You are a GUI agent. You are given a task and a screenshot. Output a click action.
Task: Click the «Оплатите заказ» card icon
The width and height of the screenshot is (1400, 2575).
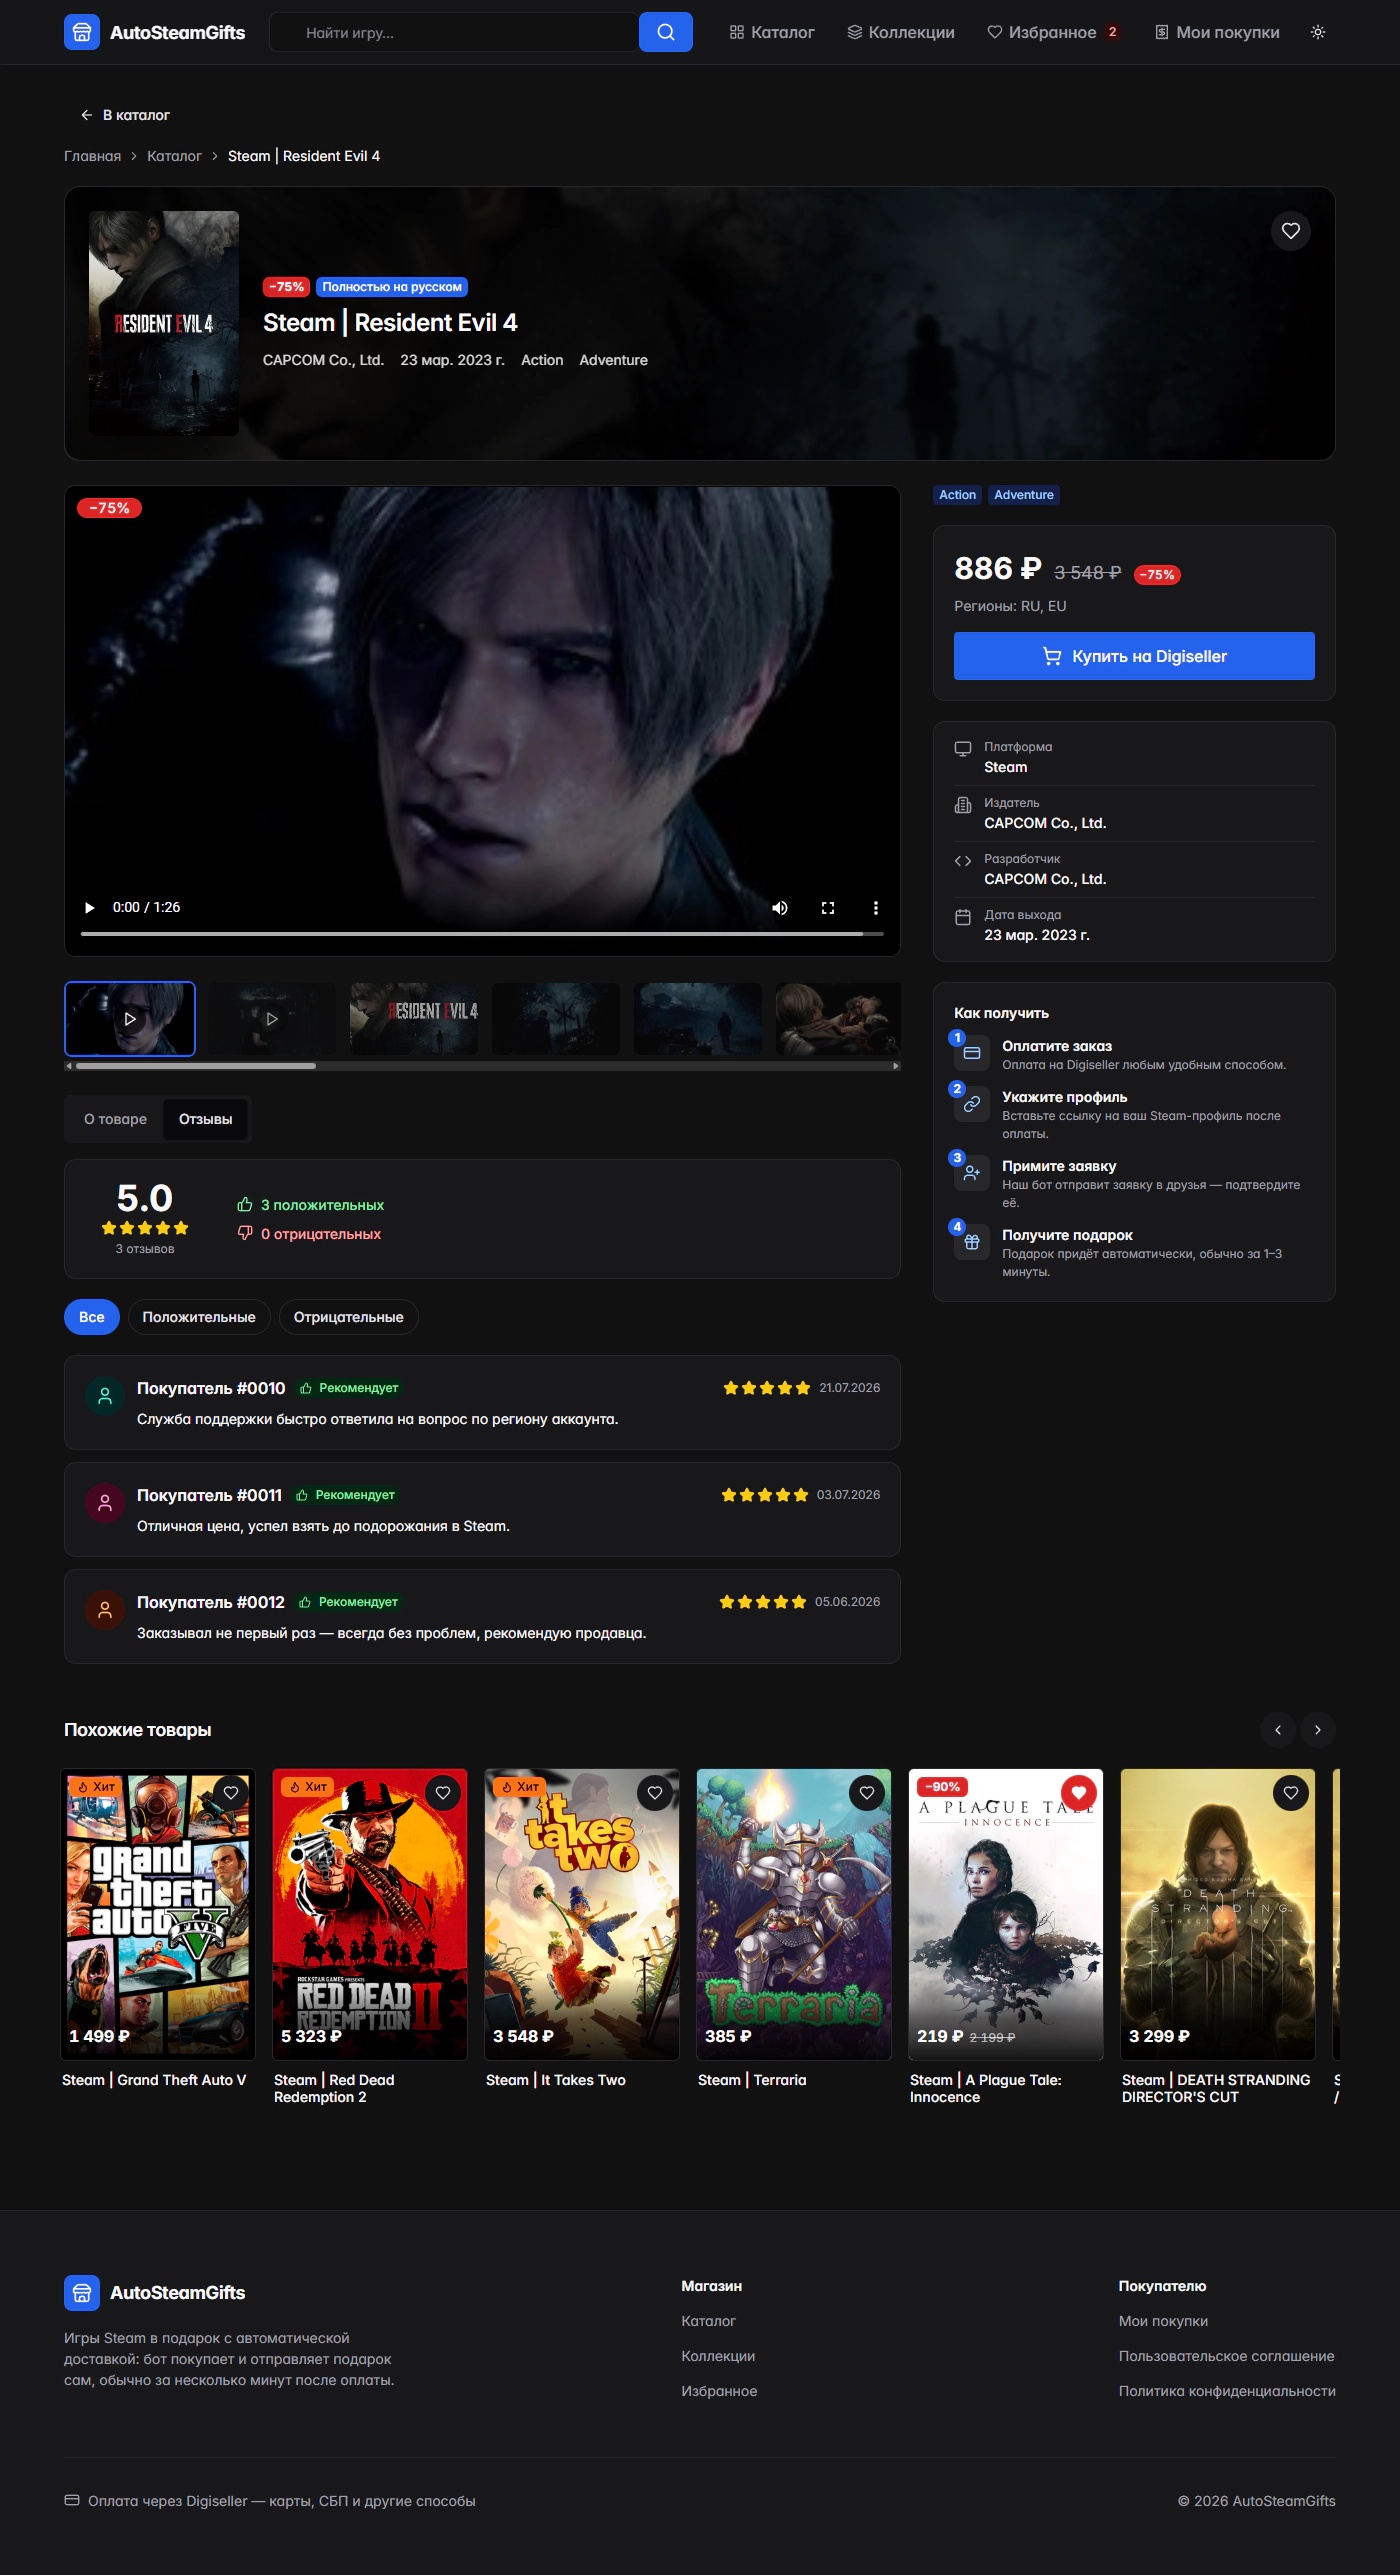click(x=972, y=1053)
